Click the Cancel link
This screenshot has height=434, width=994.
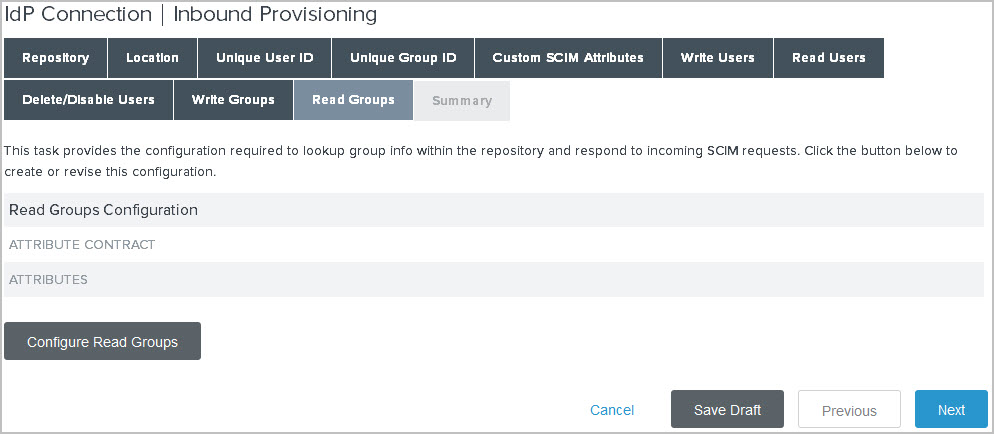(x=612, y=410)
